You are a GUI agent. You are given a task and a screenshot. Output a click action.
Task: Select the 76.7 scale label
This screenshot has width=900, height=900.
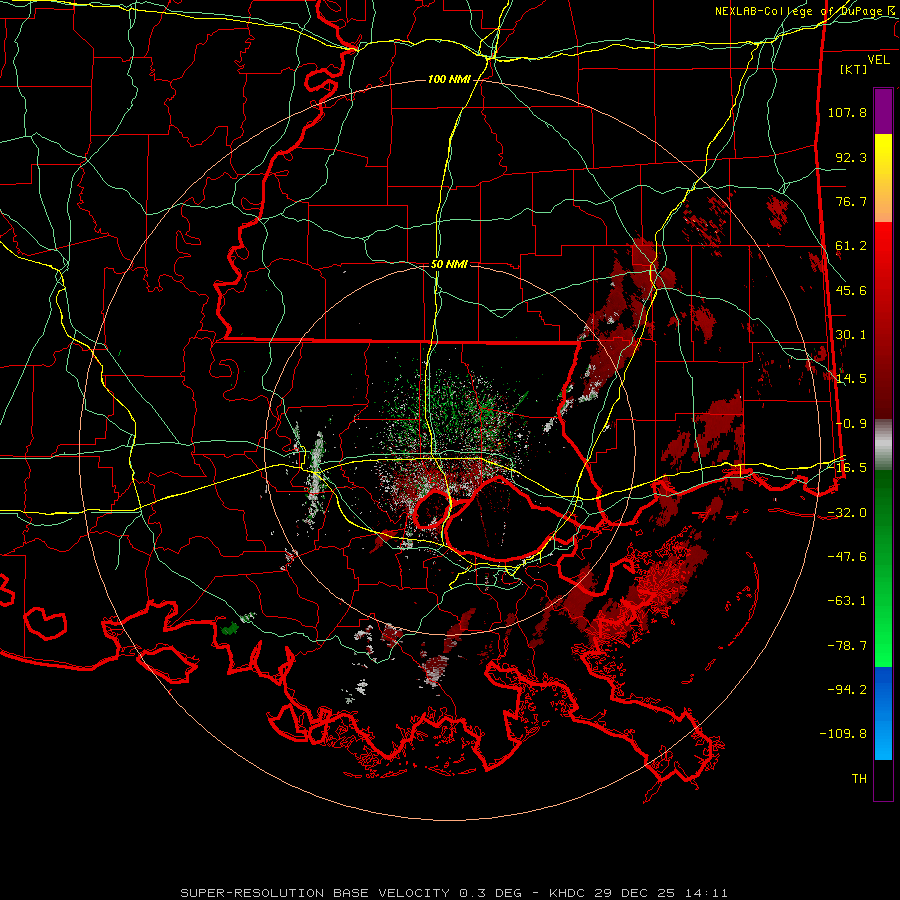tap(851, 201)
